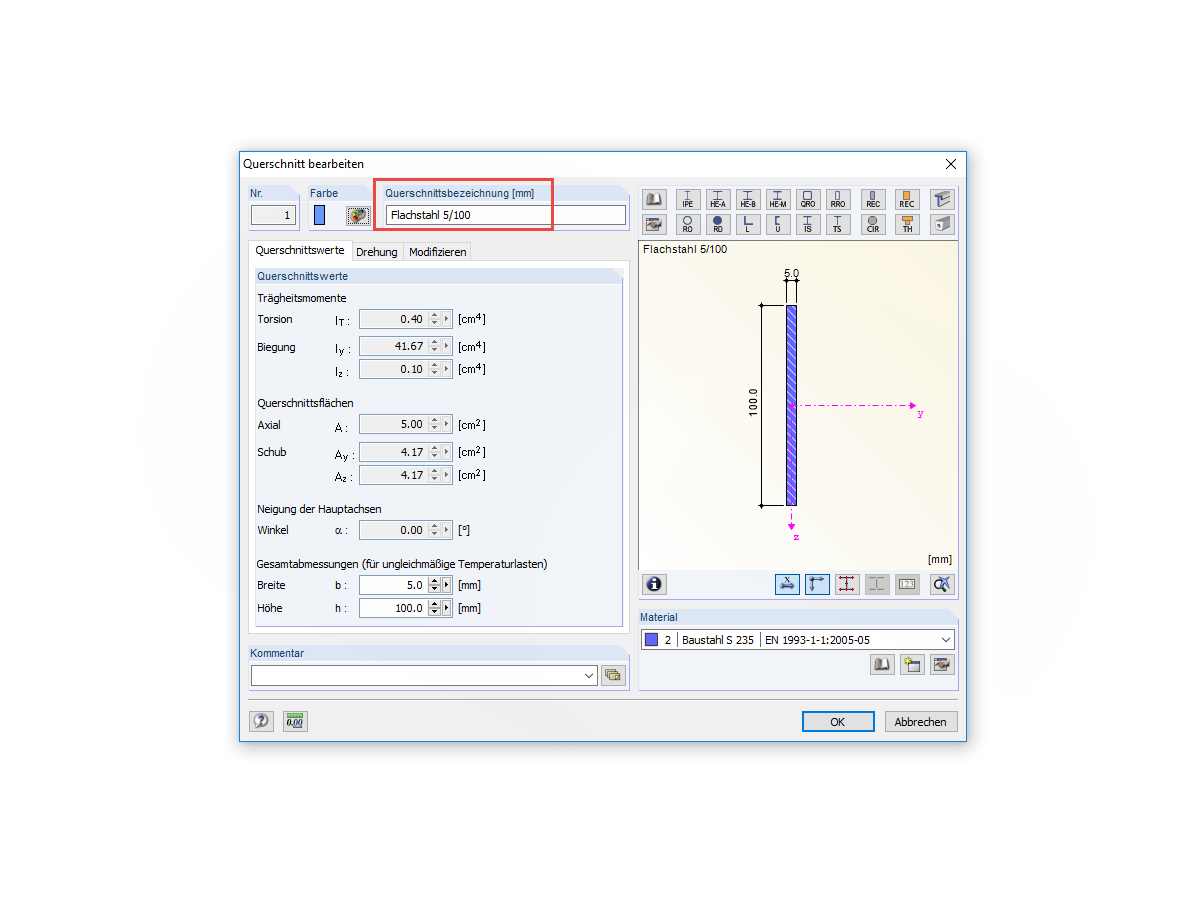Open the cross-section library book icon
Image resolution: width=1200 pixels, height=900 pixels.
(x=654, y=199)
